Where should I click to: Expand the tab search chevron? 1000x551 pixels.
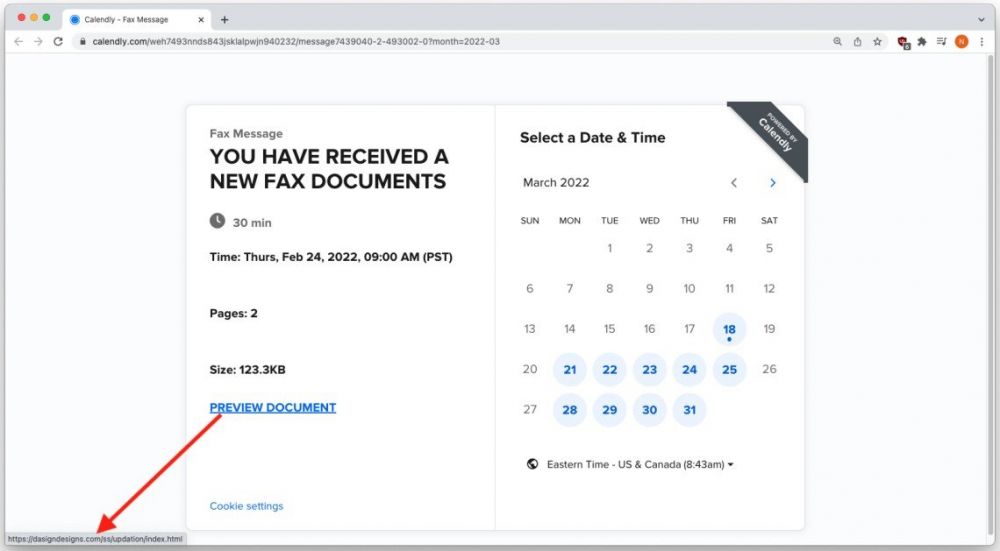981,19
